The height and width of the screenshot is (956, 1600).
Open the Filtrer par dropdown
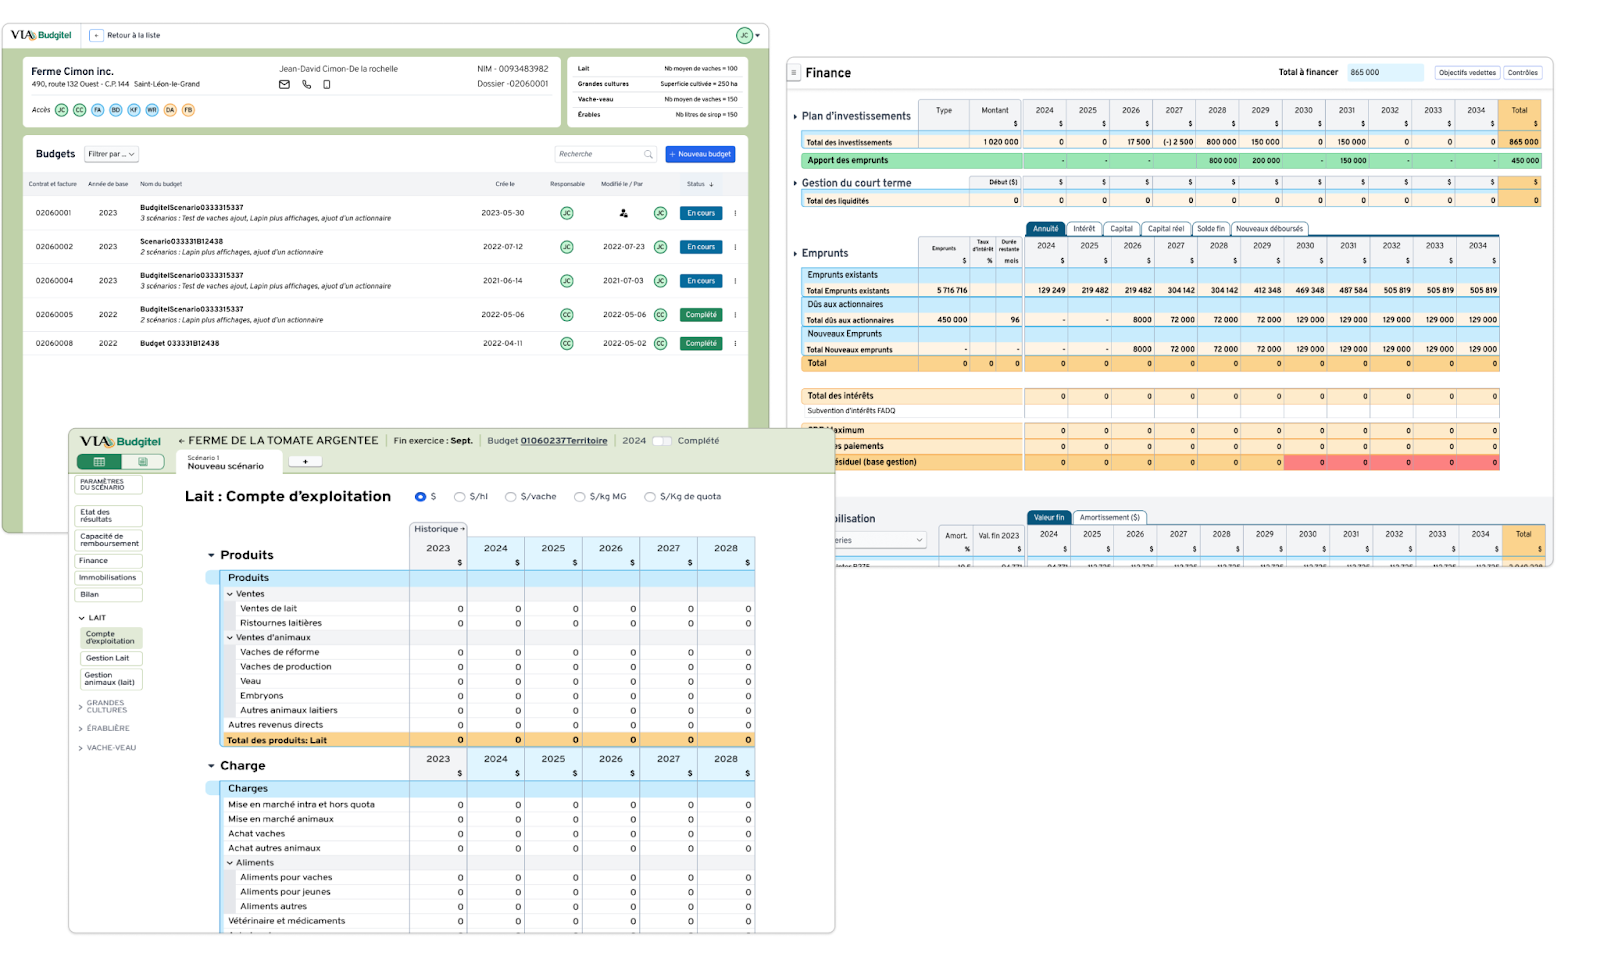tap(110, 154)
